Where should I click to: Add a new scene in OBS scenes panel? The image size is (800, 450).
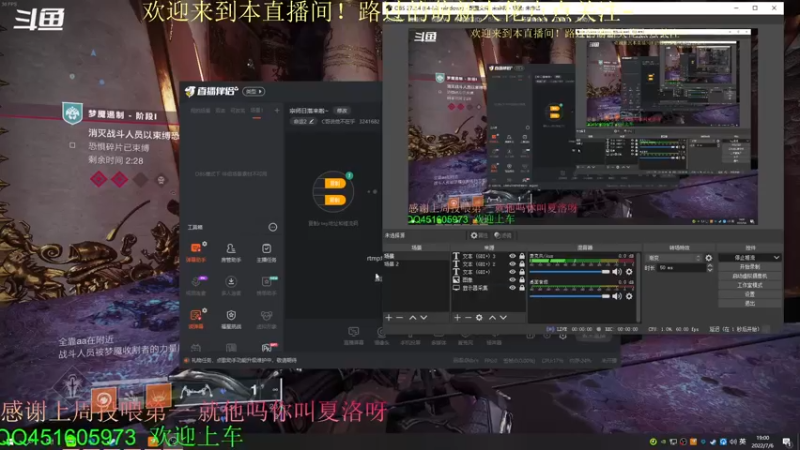tap(389, 317)
